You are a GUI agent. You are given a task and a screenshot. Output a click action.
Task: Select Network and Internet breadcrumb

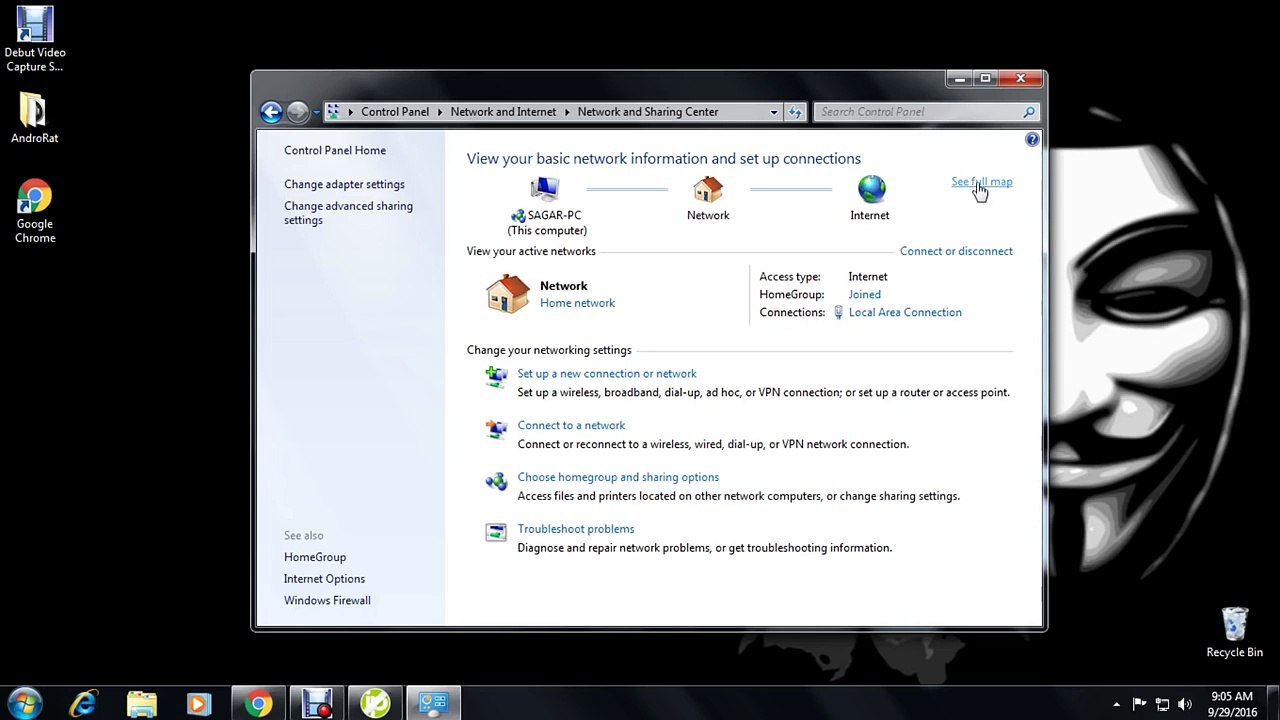[503, 112]
